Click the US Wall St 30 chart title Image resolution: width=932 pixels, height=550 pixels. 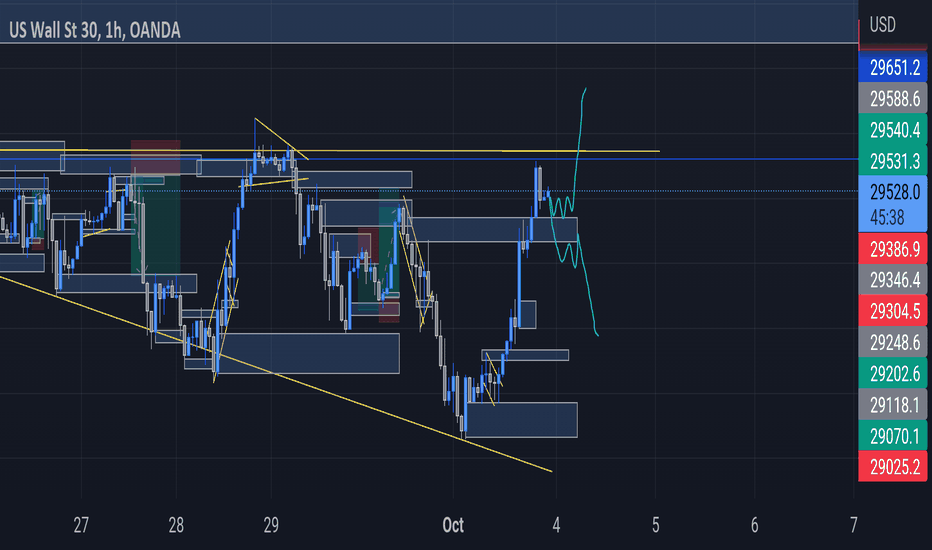pos(95,30)
